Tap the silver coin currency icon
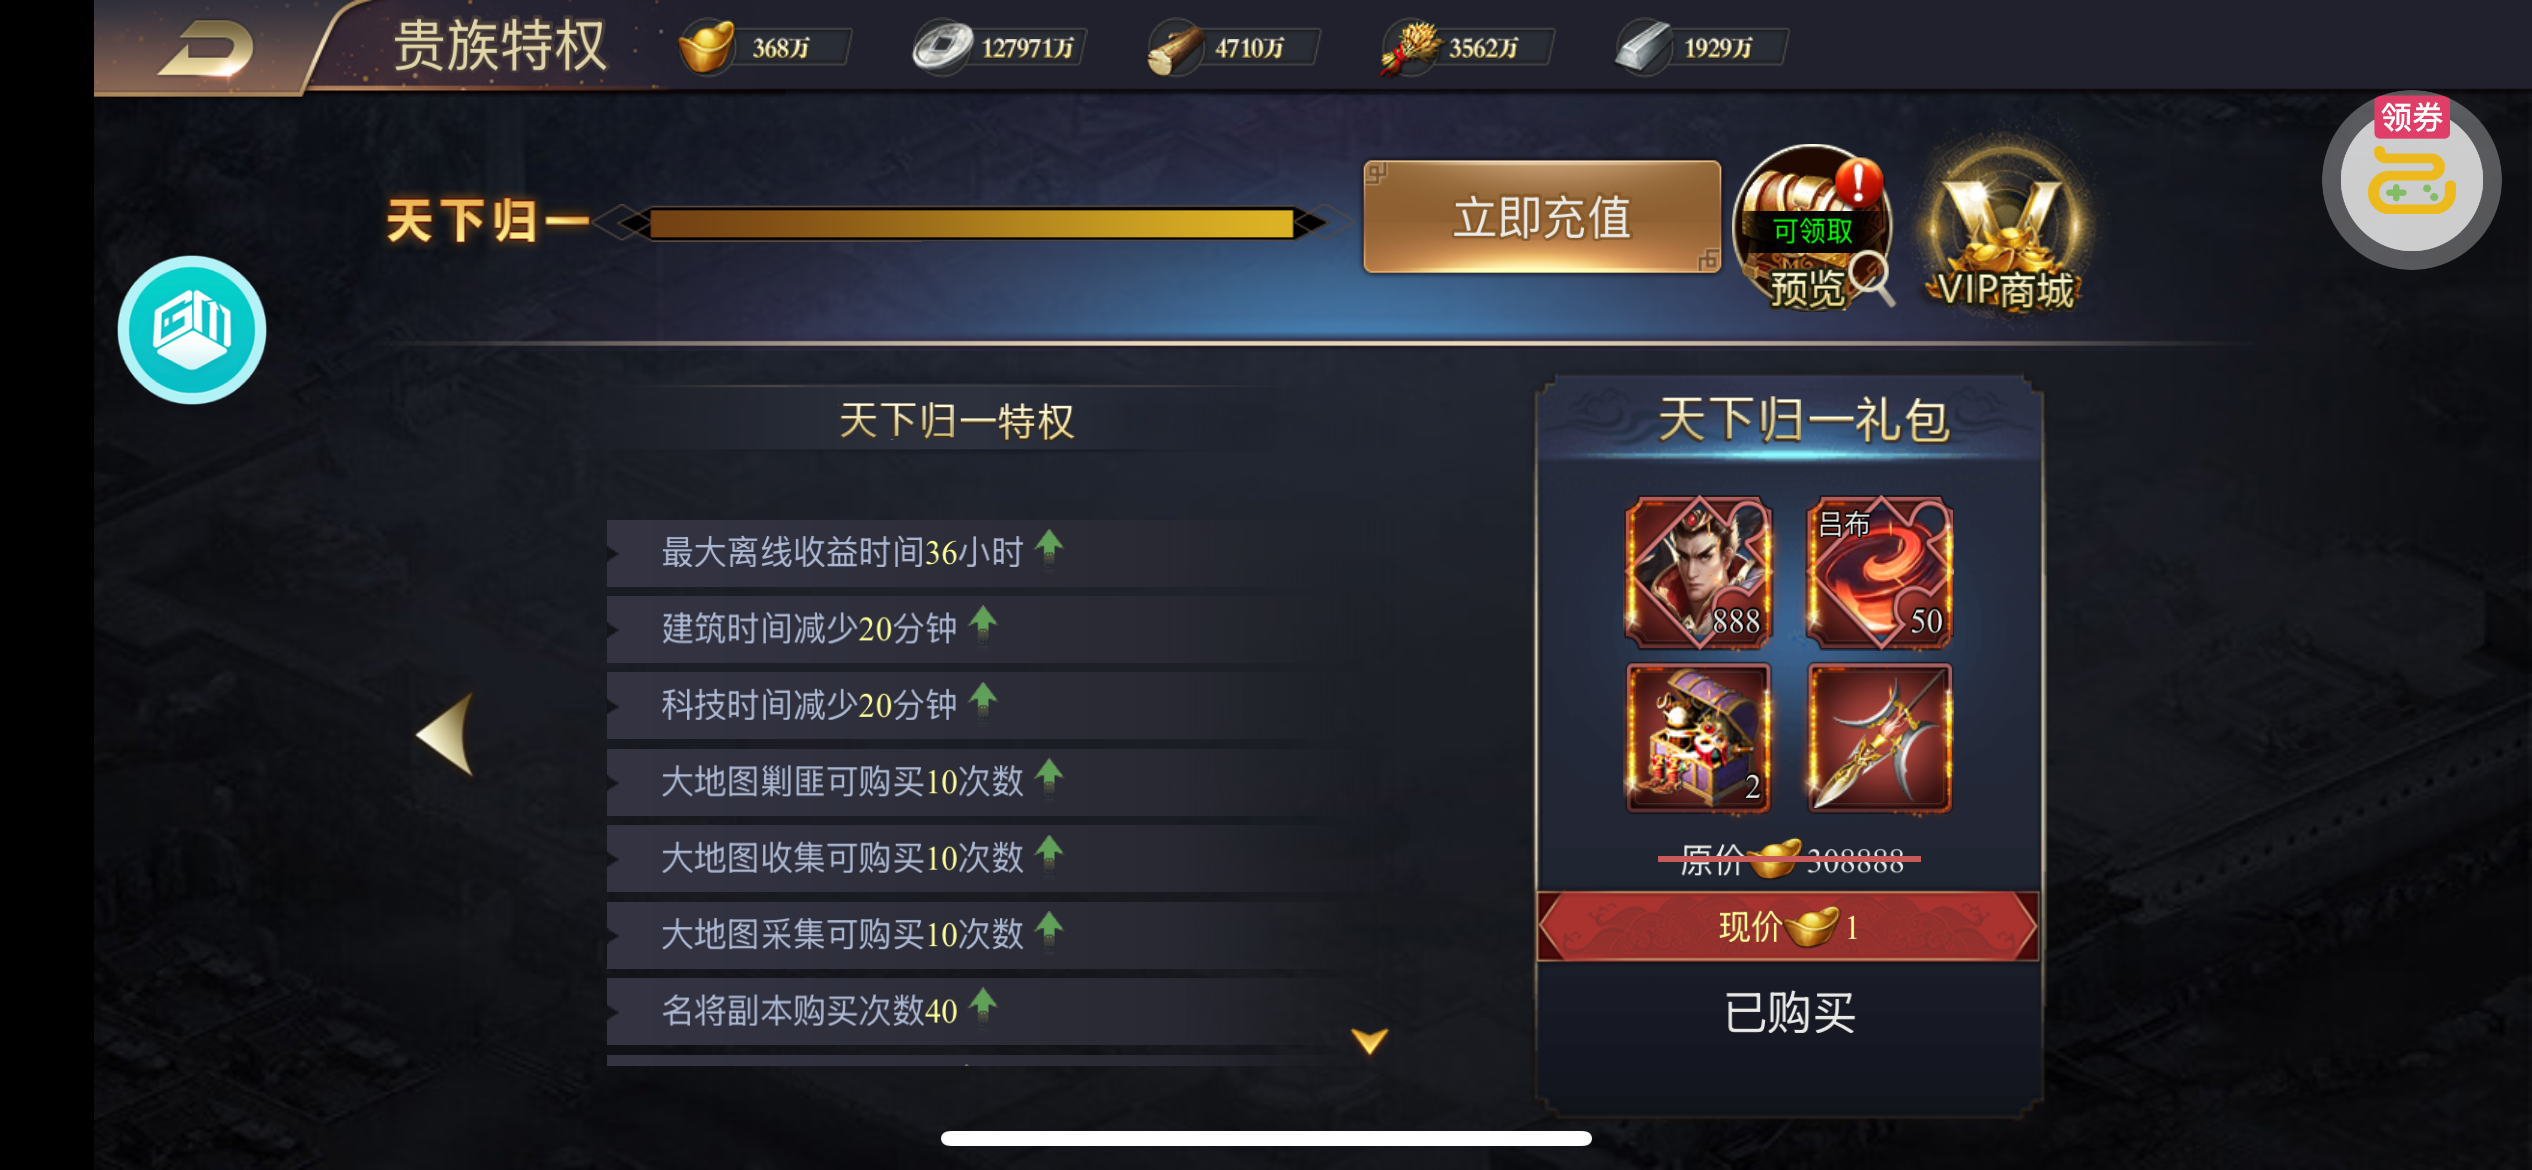This screenshot has height=1170, width=2532. (941, 46)
